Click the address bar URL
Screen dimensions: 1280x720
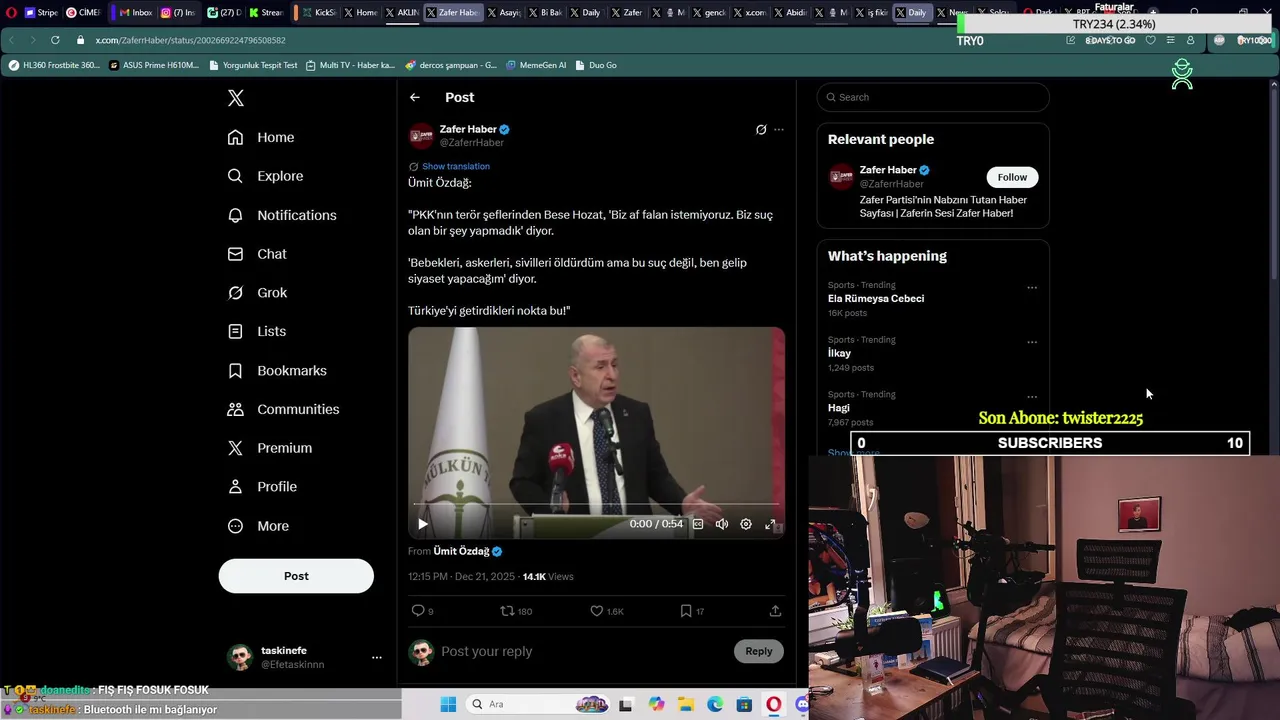point(190,40)
